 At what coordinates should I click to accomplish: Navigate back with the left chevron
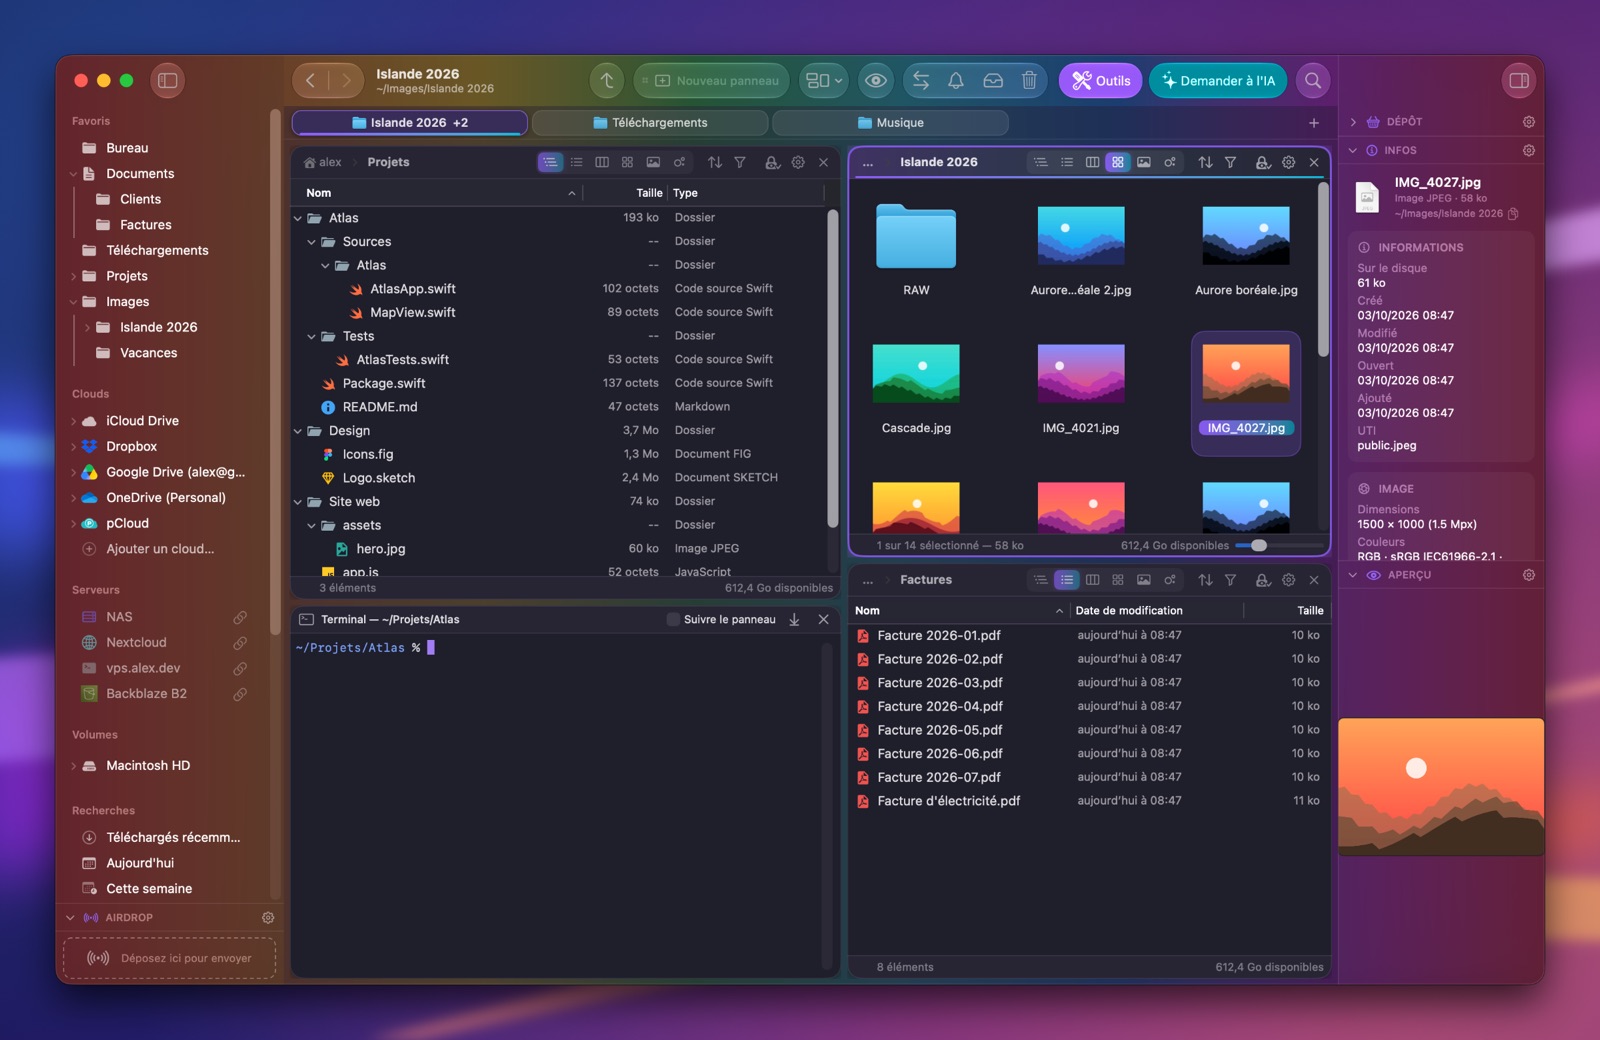point(310,81)
